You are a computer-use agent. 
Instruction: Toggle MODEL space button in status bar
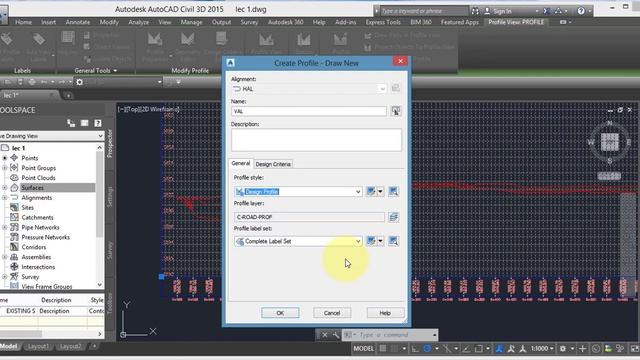point(363,349)
